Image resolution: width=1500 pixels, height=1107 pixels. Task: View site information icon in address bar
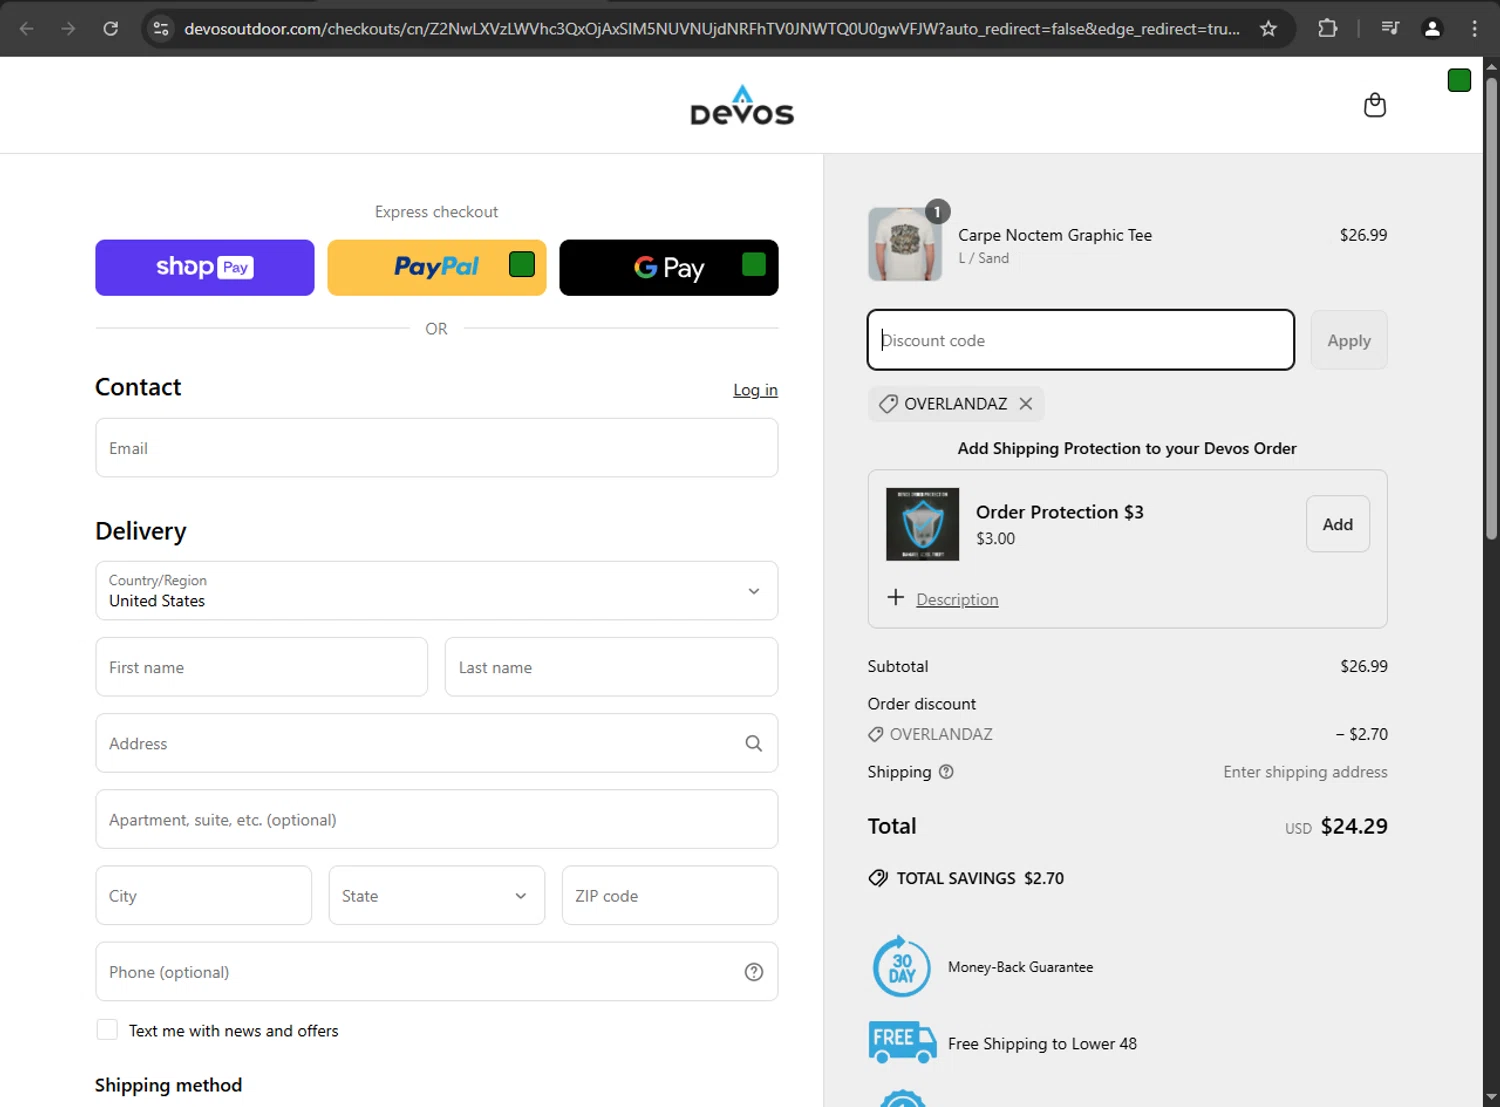[x=161, y=28]
